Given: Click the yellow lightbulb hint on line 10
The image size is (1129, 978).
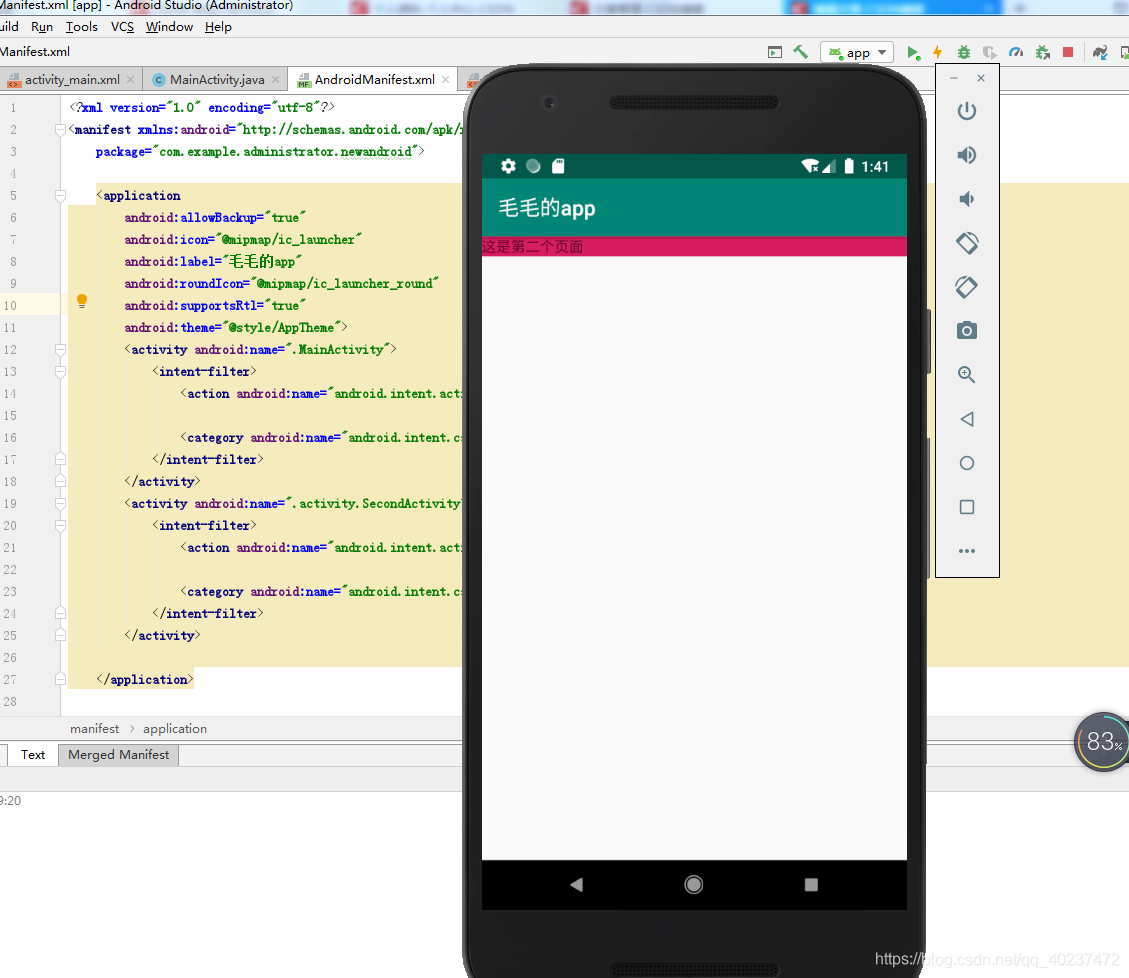Looking at the screenshot, I should (82, 301).
